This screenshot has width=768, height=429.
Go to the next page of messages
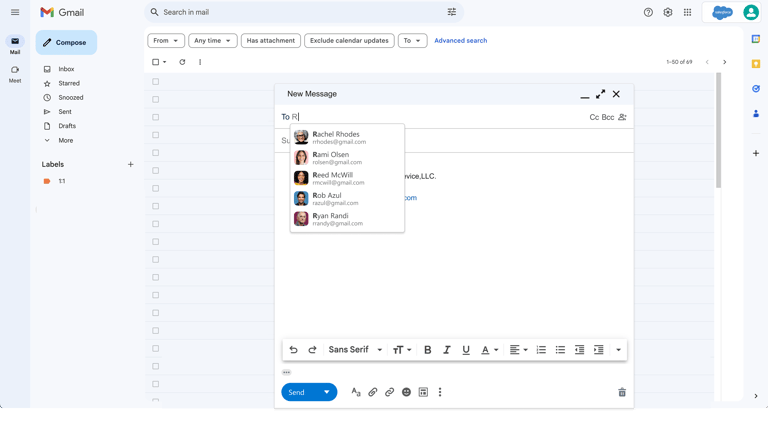click(724, 62)
